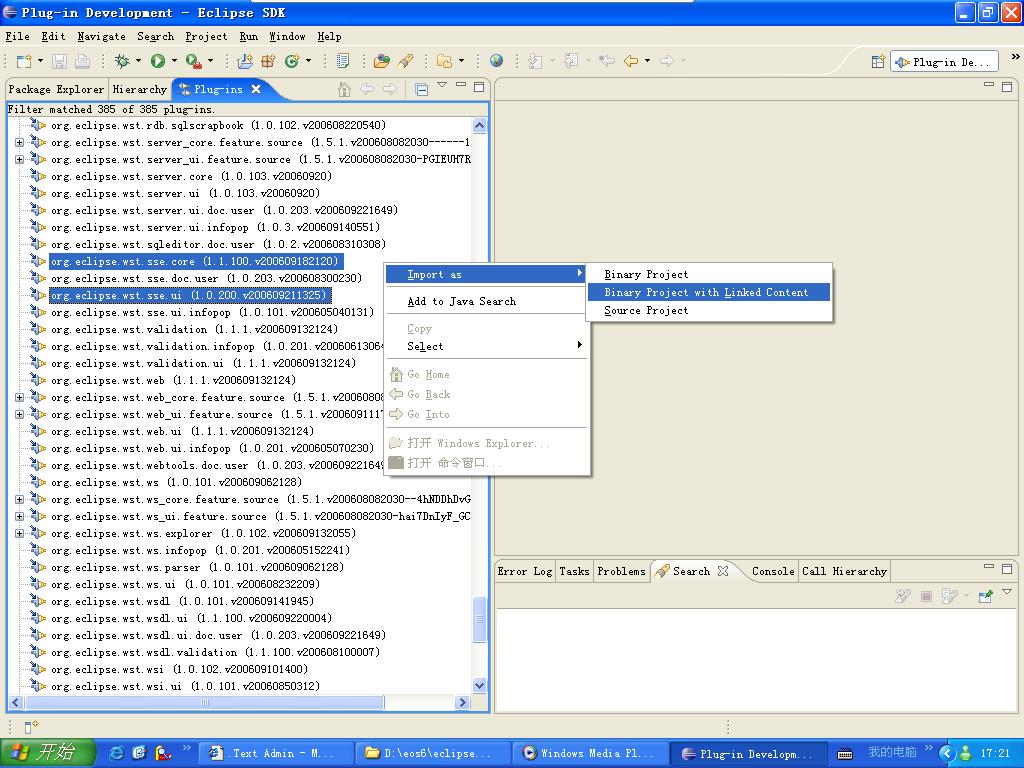Switch to Package Explorer tab

click(56, 89)
